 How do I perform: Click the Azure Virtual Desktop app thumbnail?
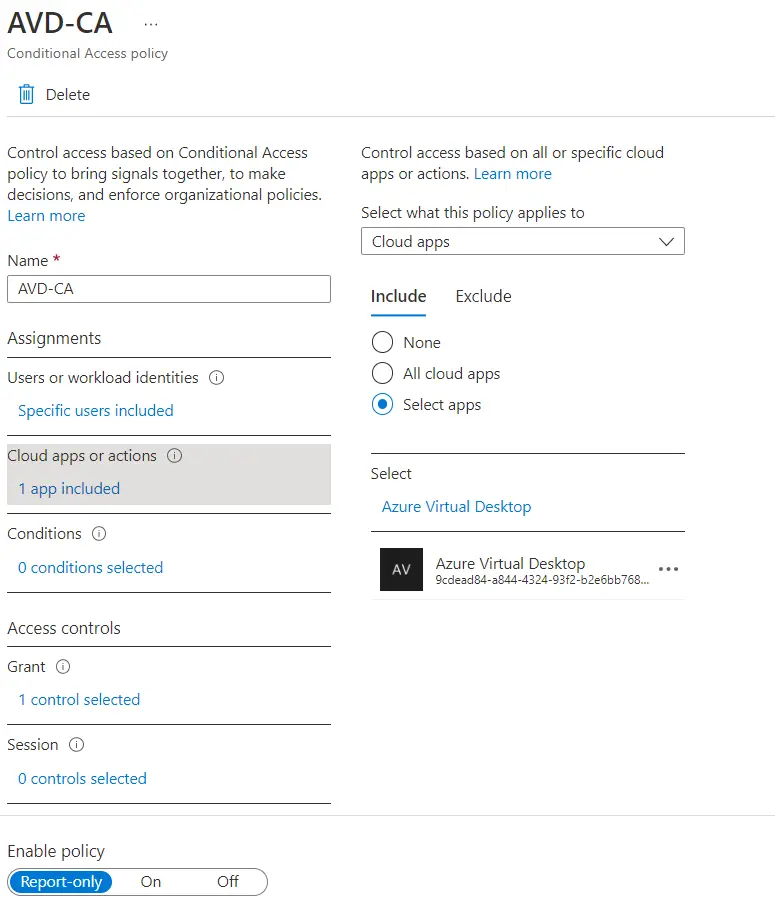pyautogui.click(x=401, y=569)
